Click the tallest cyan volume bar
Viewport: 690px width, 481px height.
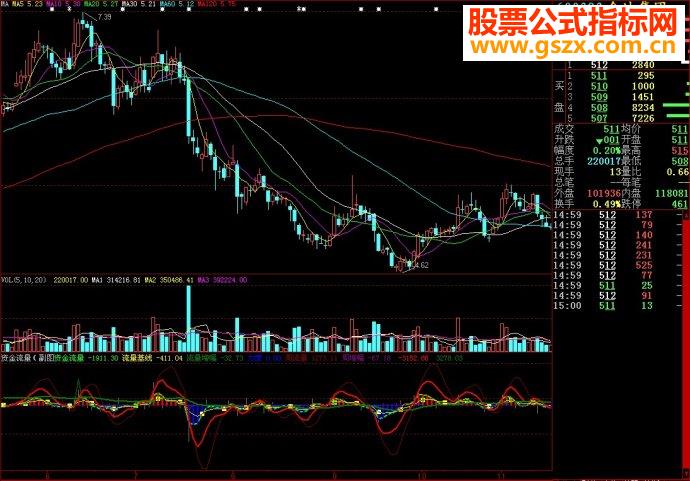pos(189,318)
